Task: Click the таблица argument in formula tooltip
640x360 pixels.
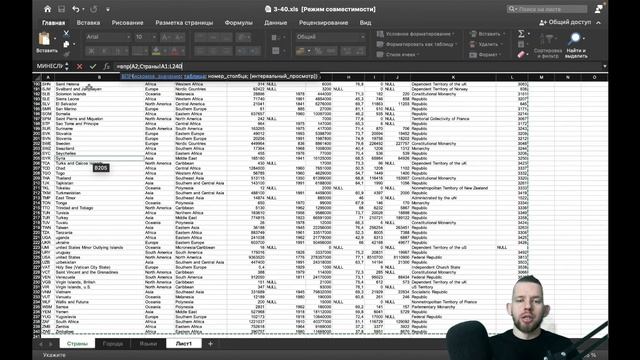Action: (x=195, y=76)
